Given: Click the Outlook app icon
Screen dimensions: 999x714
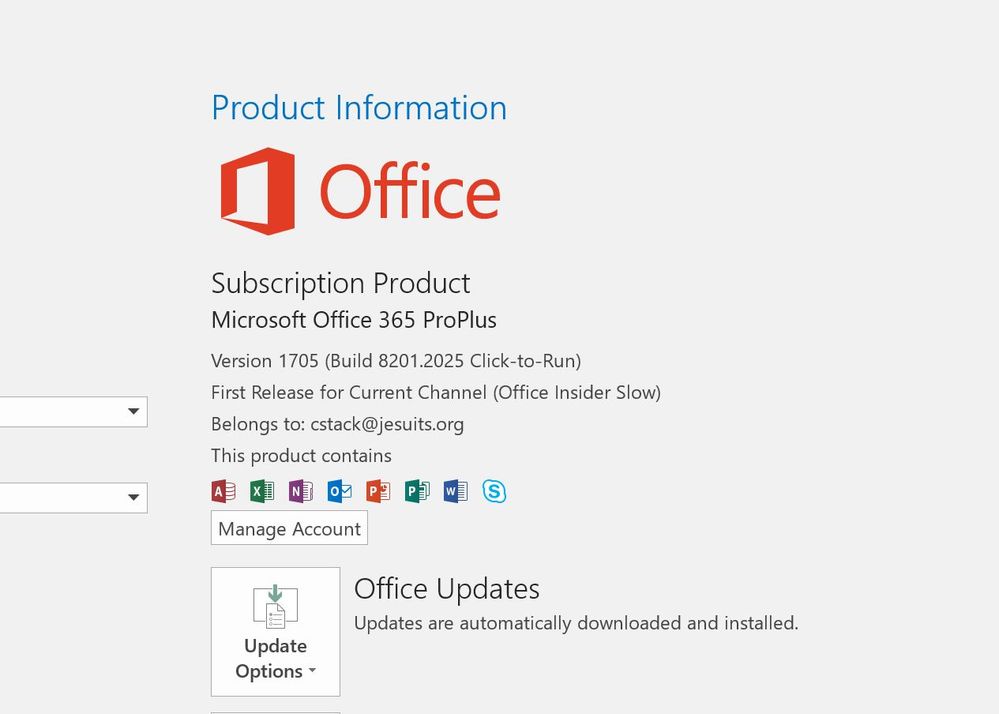Looking at the screenshot, I should point(340,491).
